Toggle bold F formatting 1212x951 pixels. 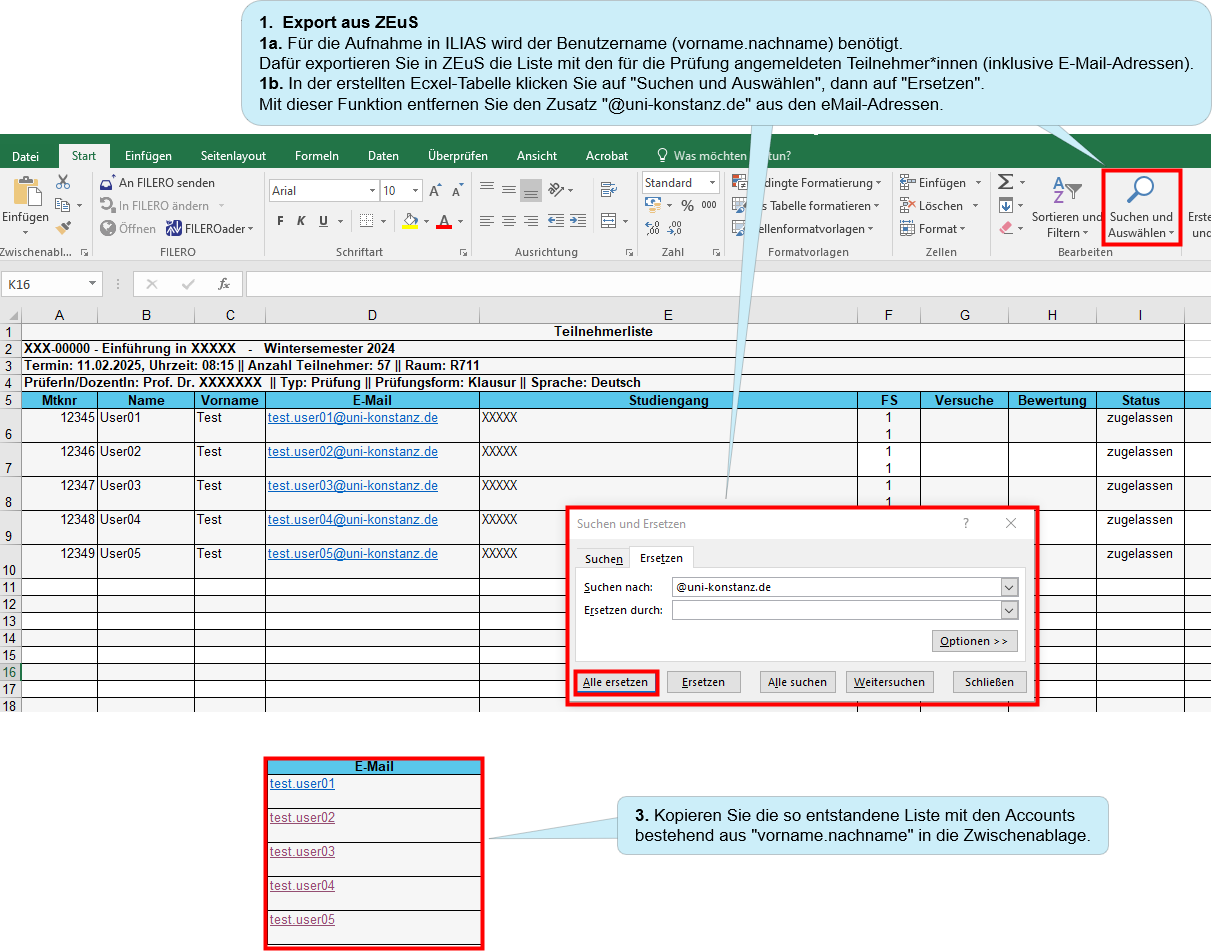tap(281, 221)
